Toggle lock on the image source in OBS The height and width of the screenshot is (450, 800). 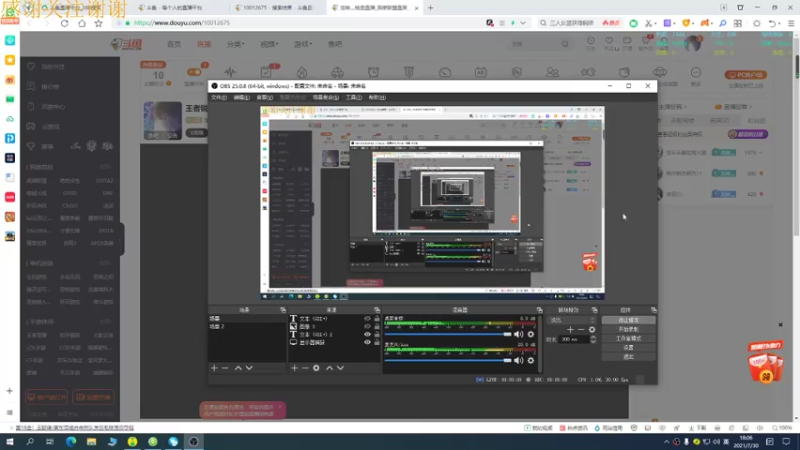coord(377,327)
